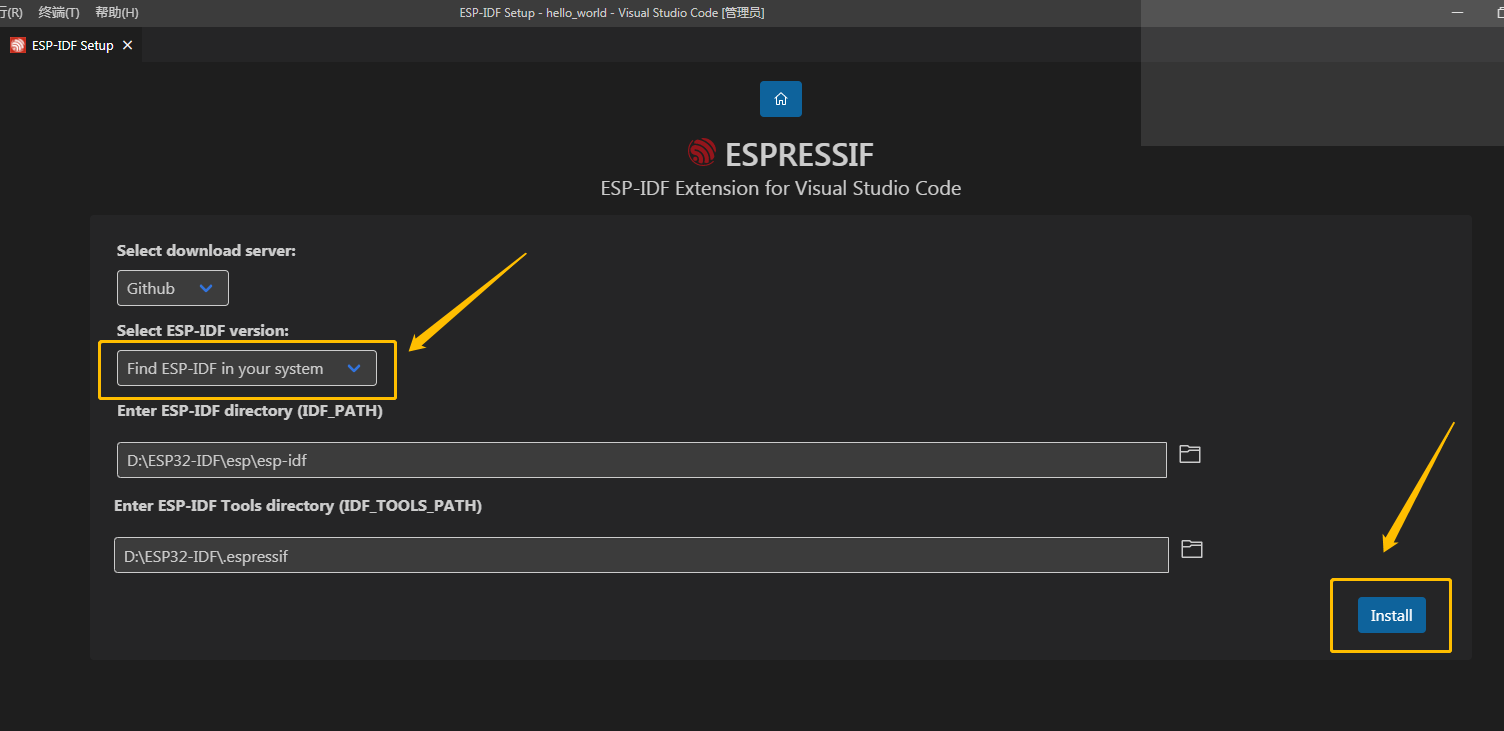
Task: Click the red Espressif logo
Action: (701, 152)
